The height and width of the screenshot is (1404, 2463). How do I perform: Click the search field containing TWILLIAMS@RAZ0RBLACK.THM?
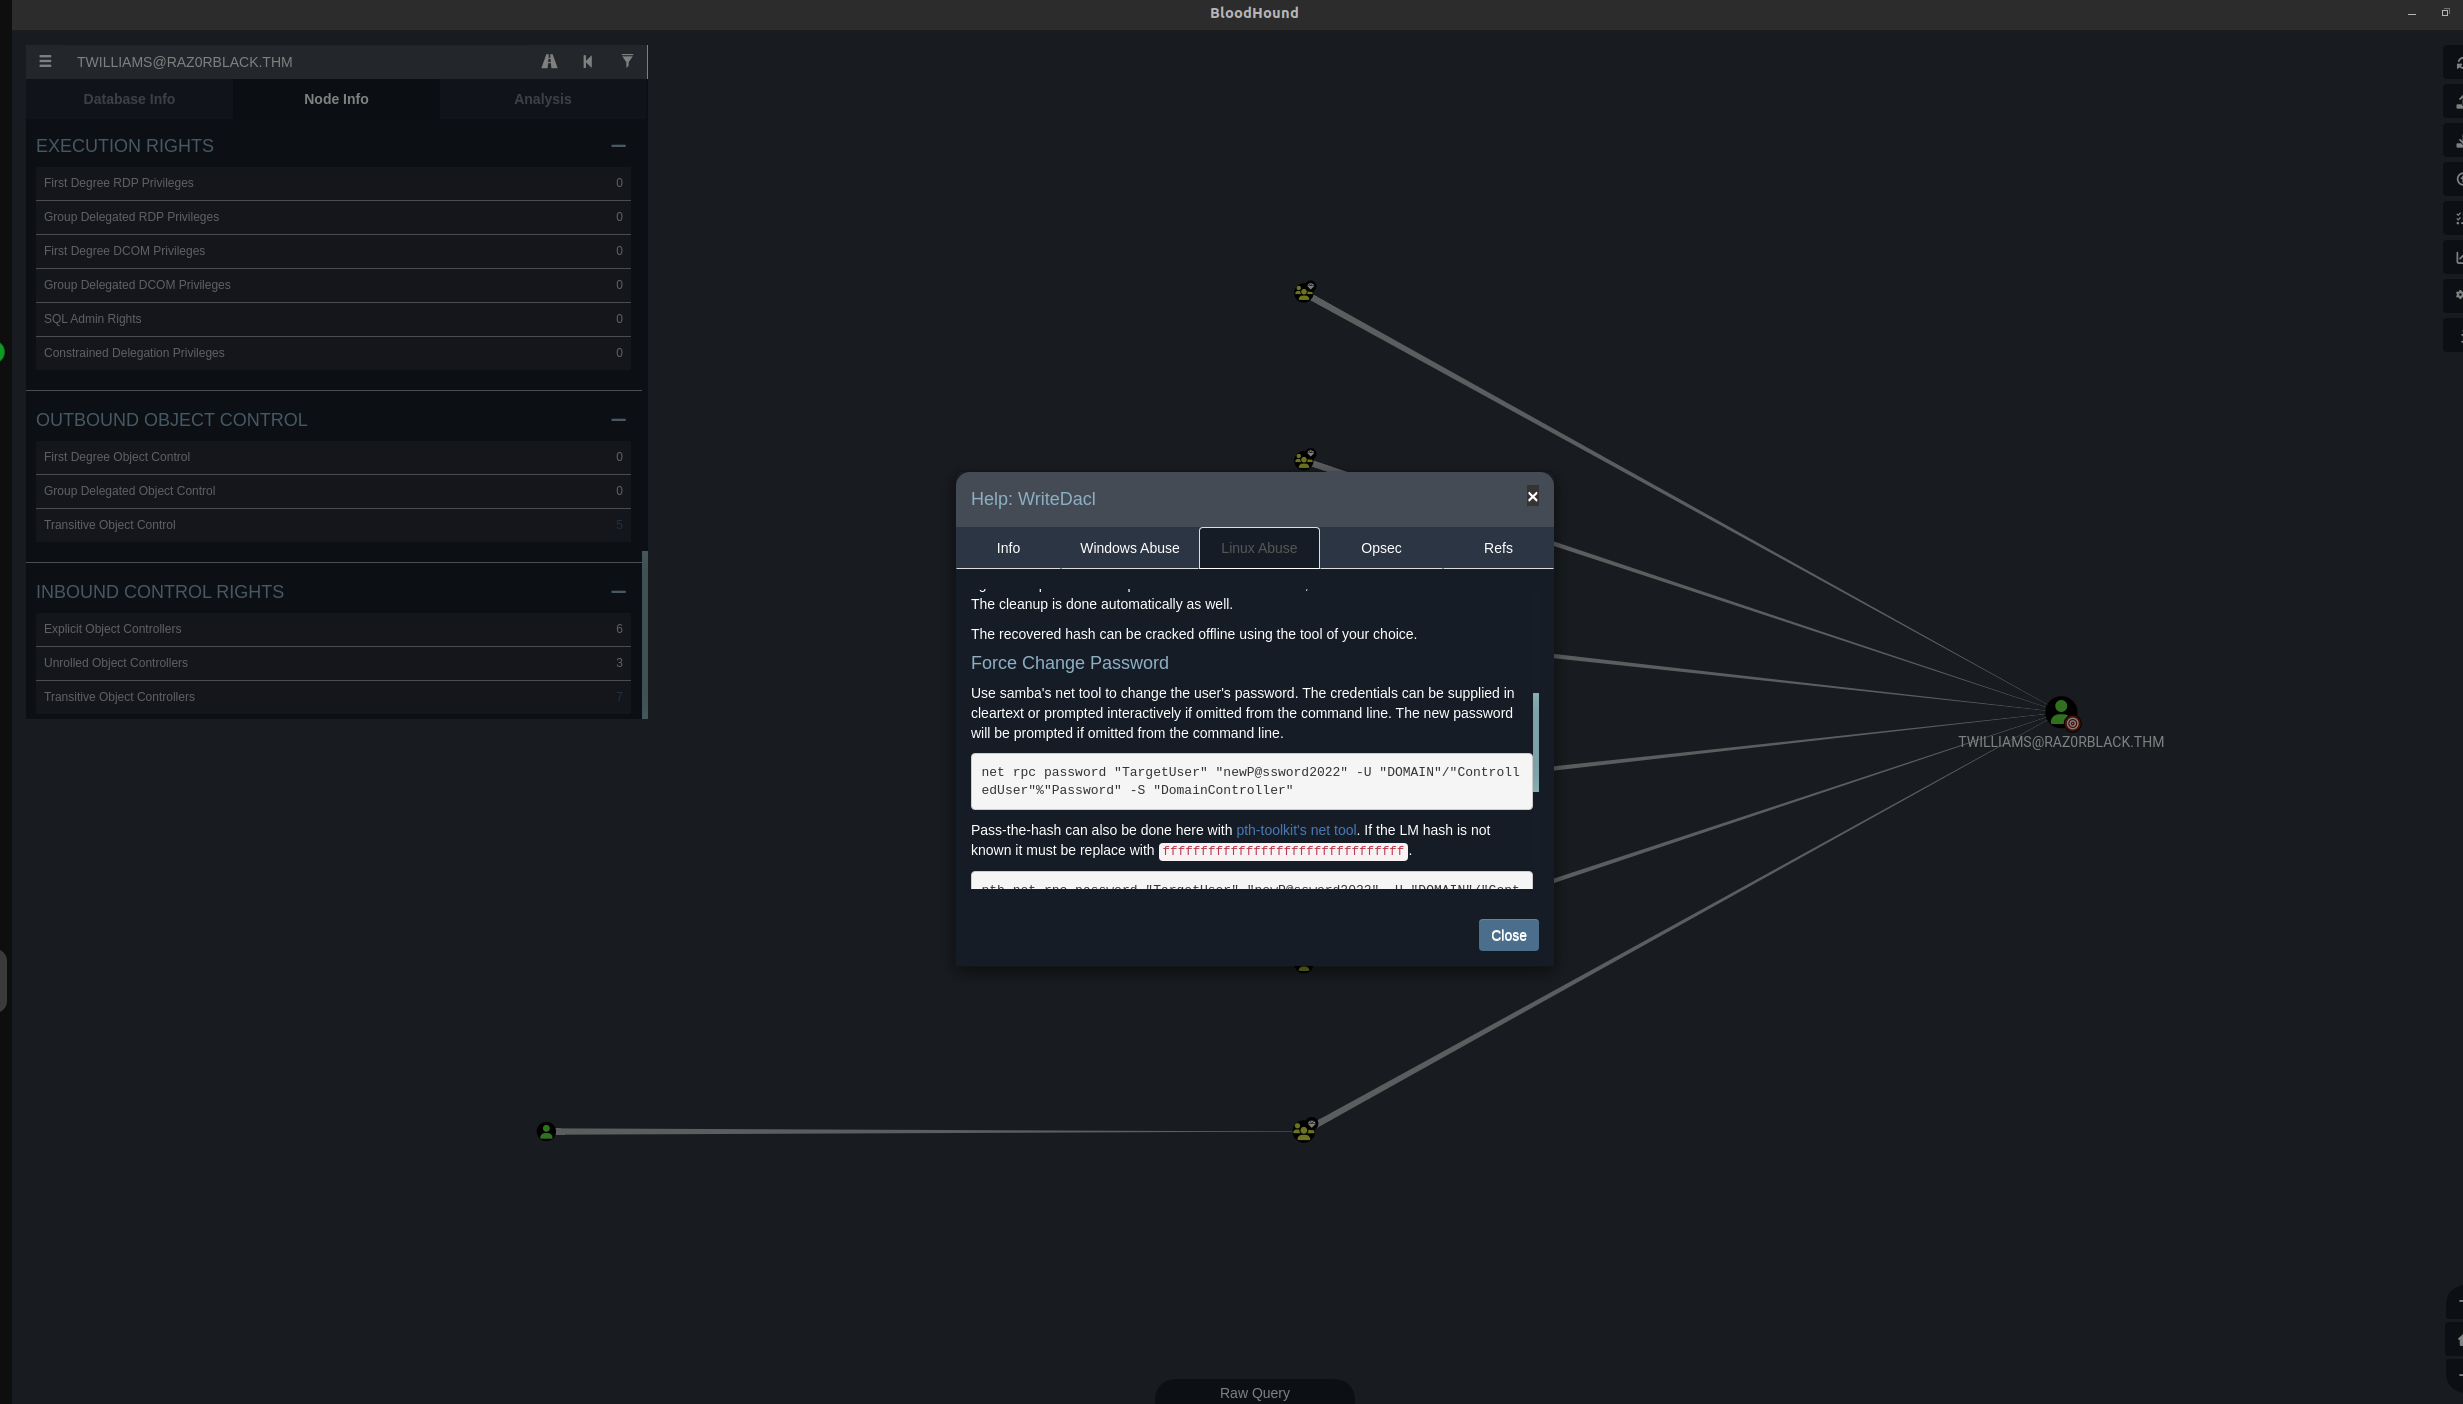pos(300,62)
